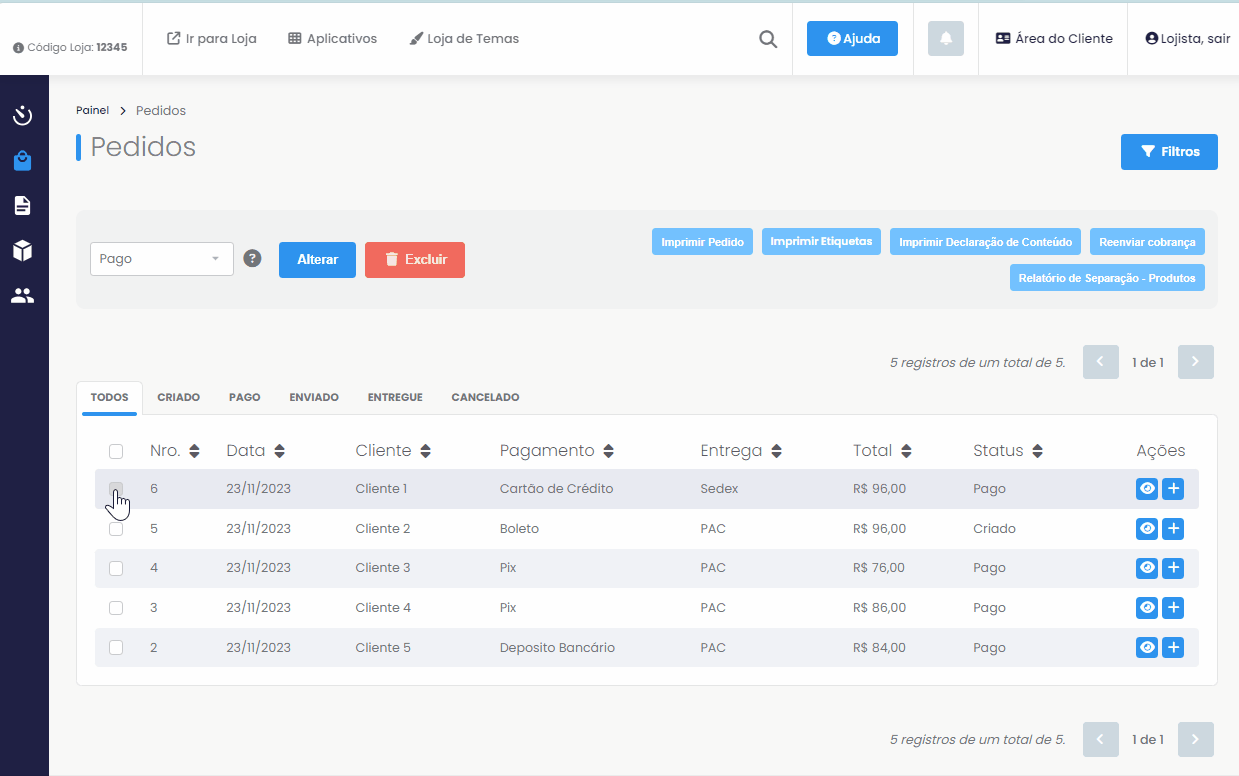Sort orders by Total column arrows
1239x776 pixels.
tap(906, 451)
